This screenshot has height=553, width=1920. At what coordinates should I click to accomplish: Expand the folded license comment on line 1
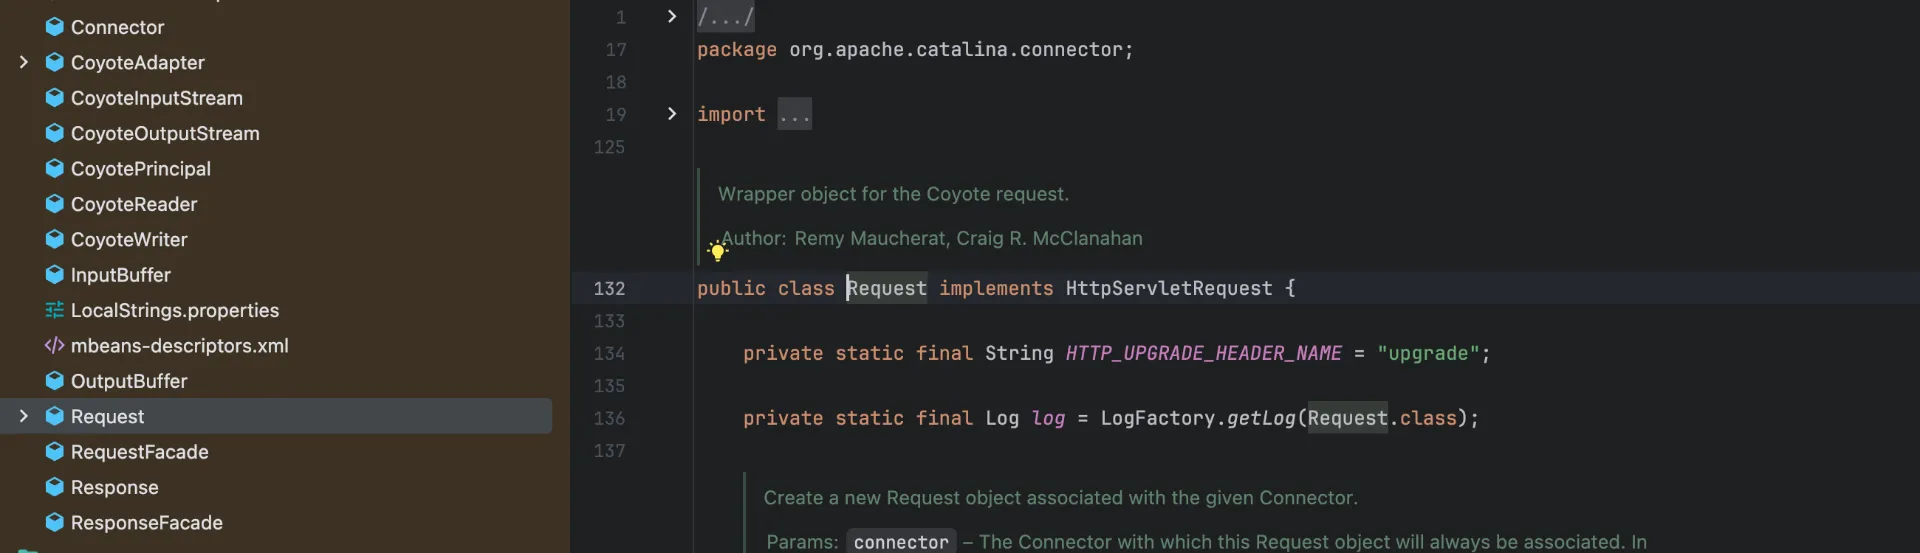[672, 17]
